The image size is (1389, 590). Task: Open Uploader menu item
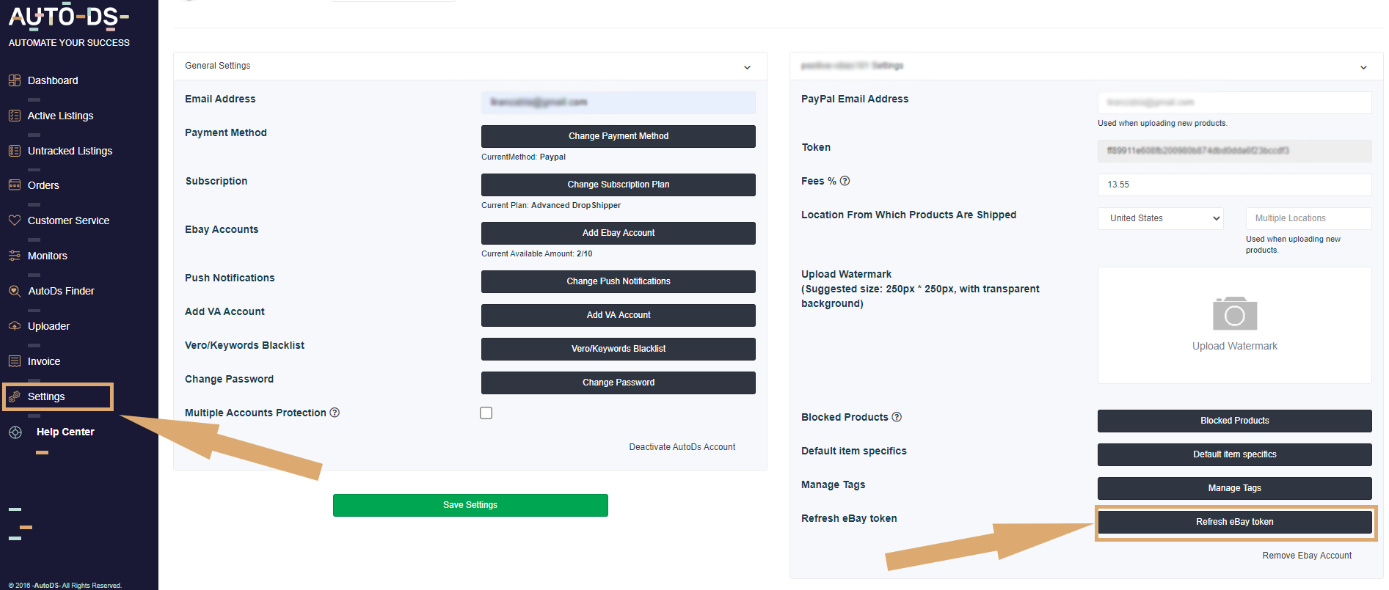coord(49,326)
